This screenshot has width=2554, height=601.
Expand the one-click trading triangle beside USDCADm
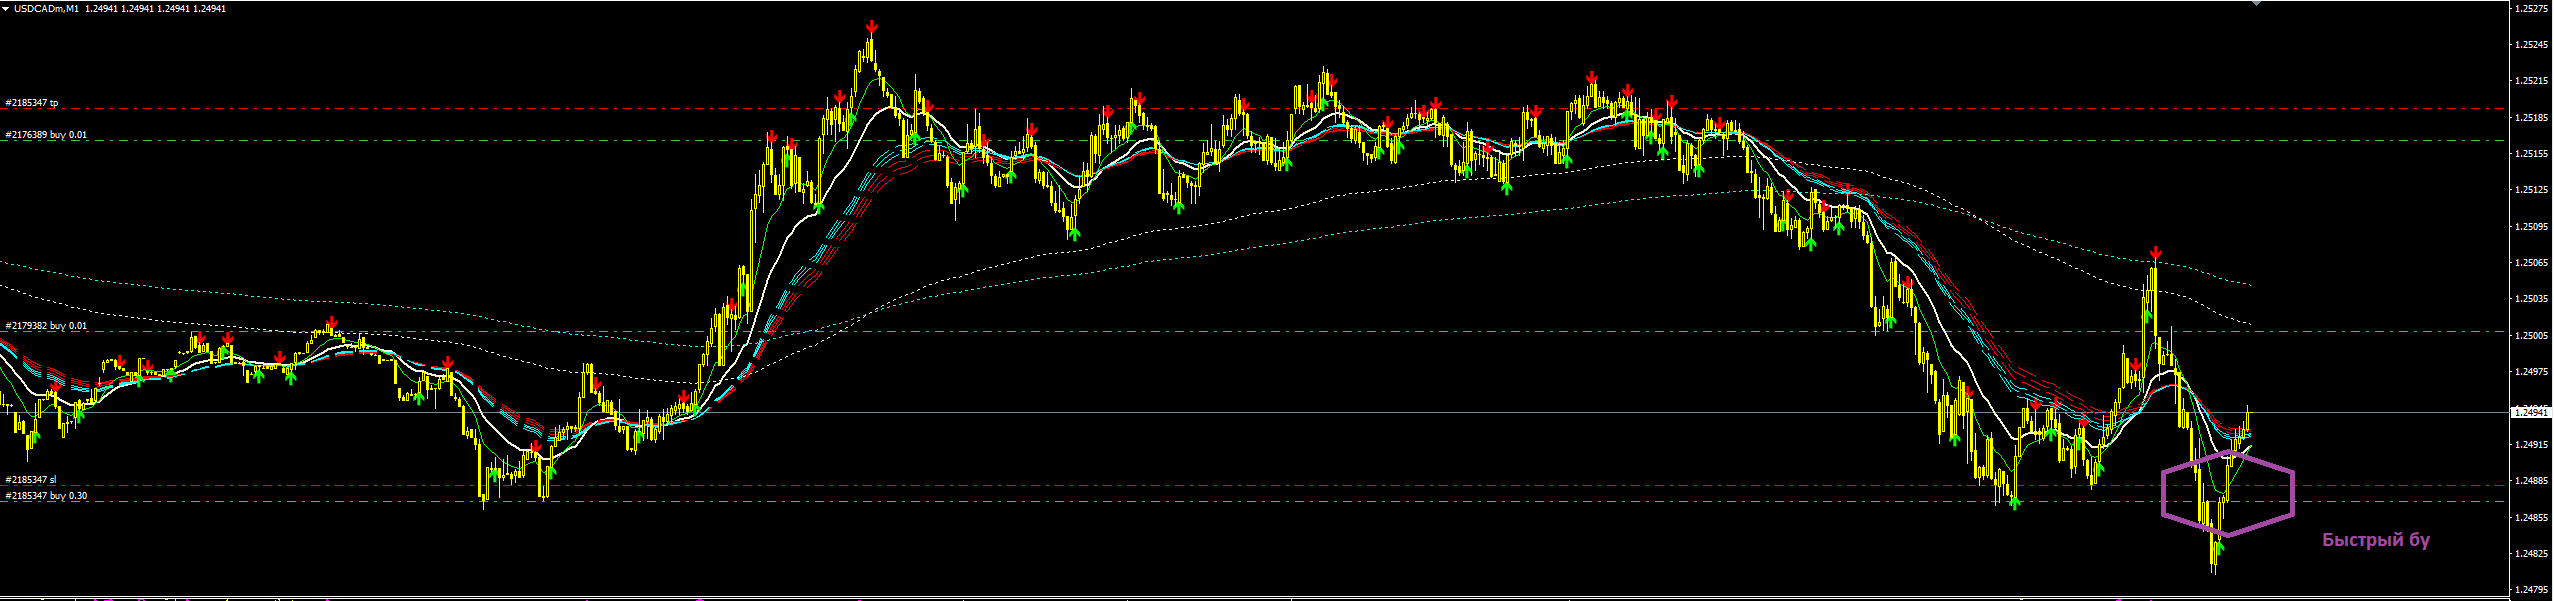[6, 8]
